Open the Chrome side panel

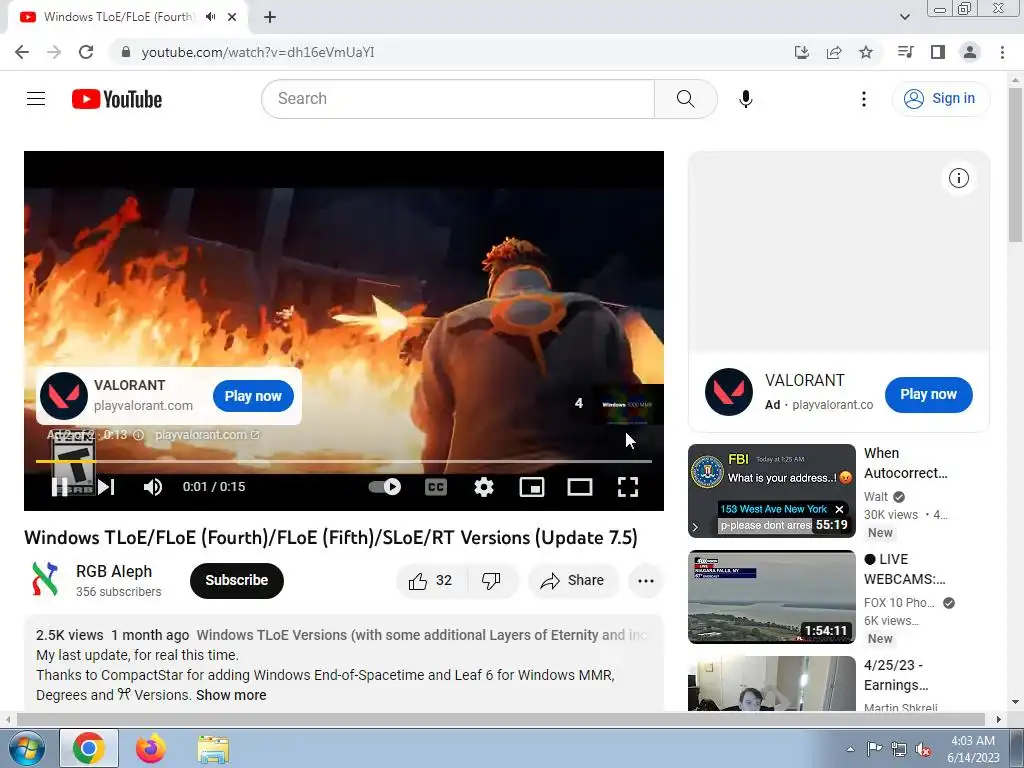coord(938,52)
